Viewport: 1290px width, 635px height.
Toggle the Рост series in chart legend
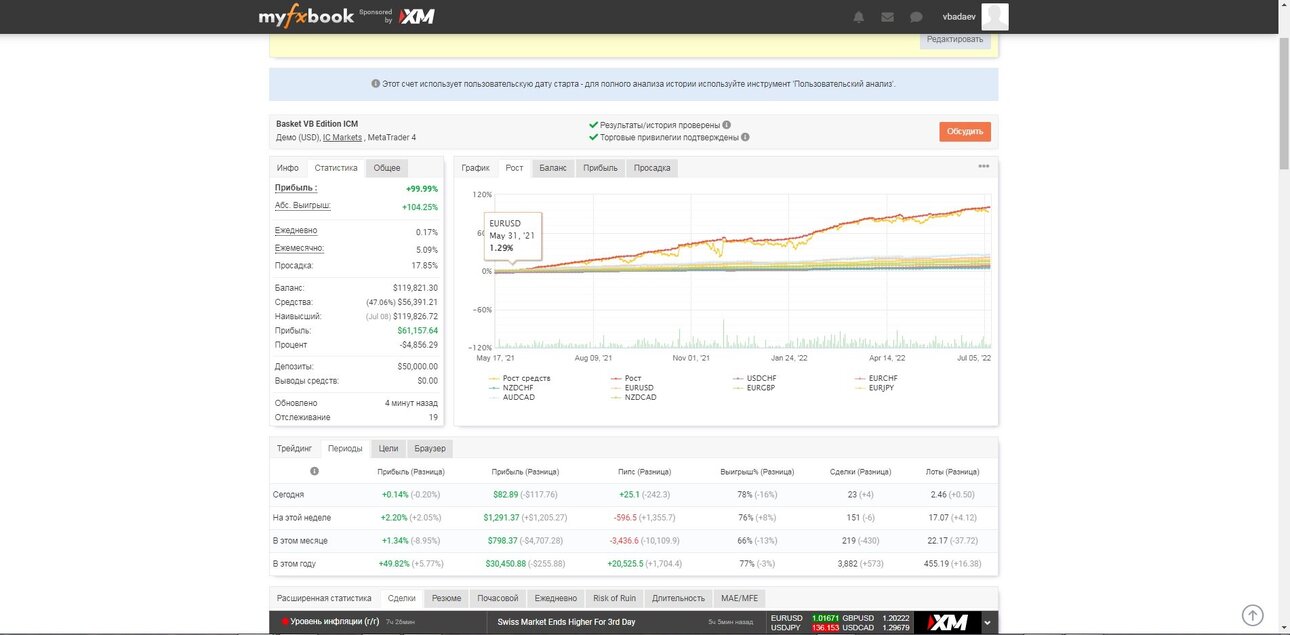(x=625, y=378)
